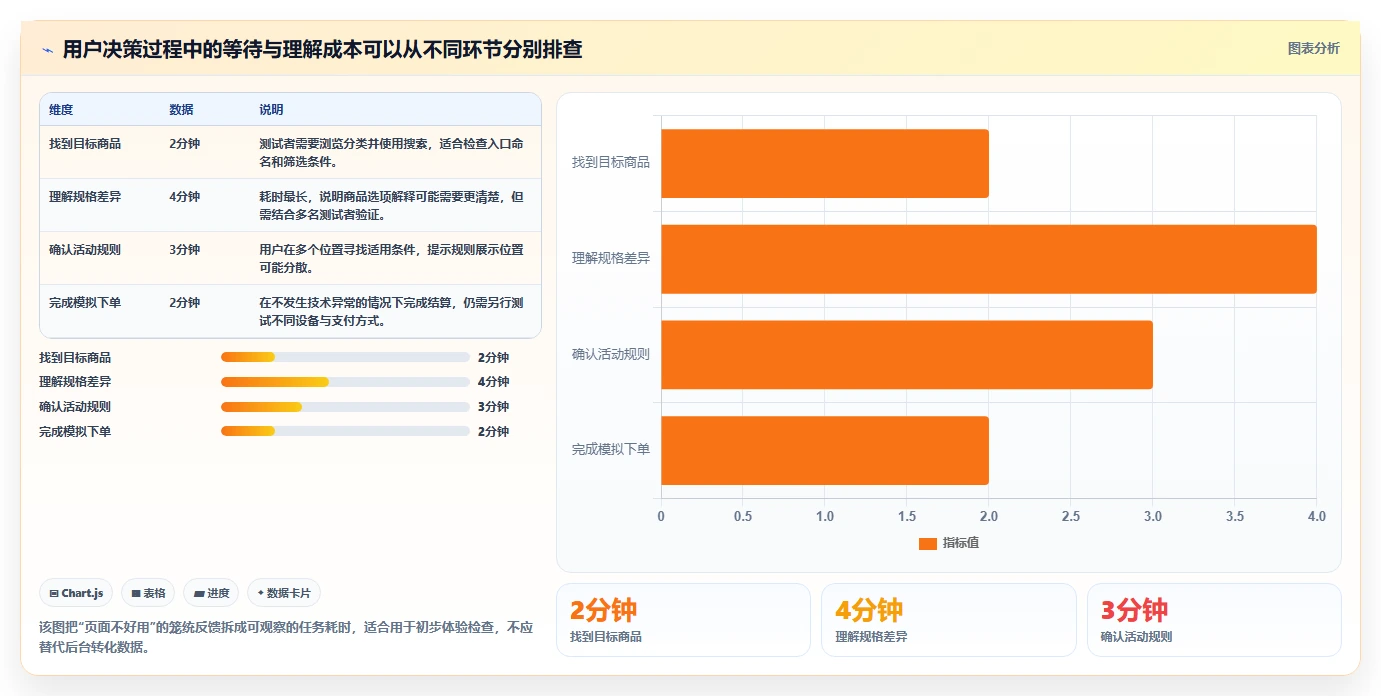Click the lightning icon beside the title
Viewport: 1381px width, 696px height.
tap(47, 49)
